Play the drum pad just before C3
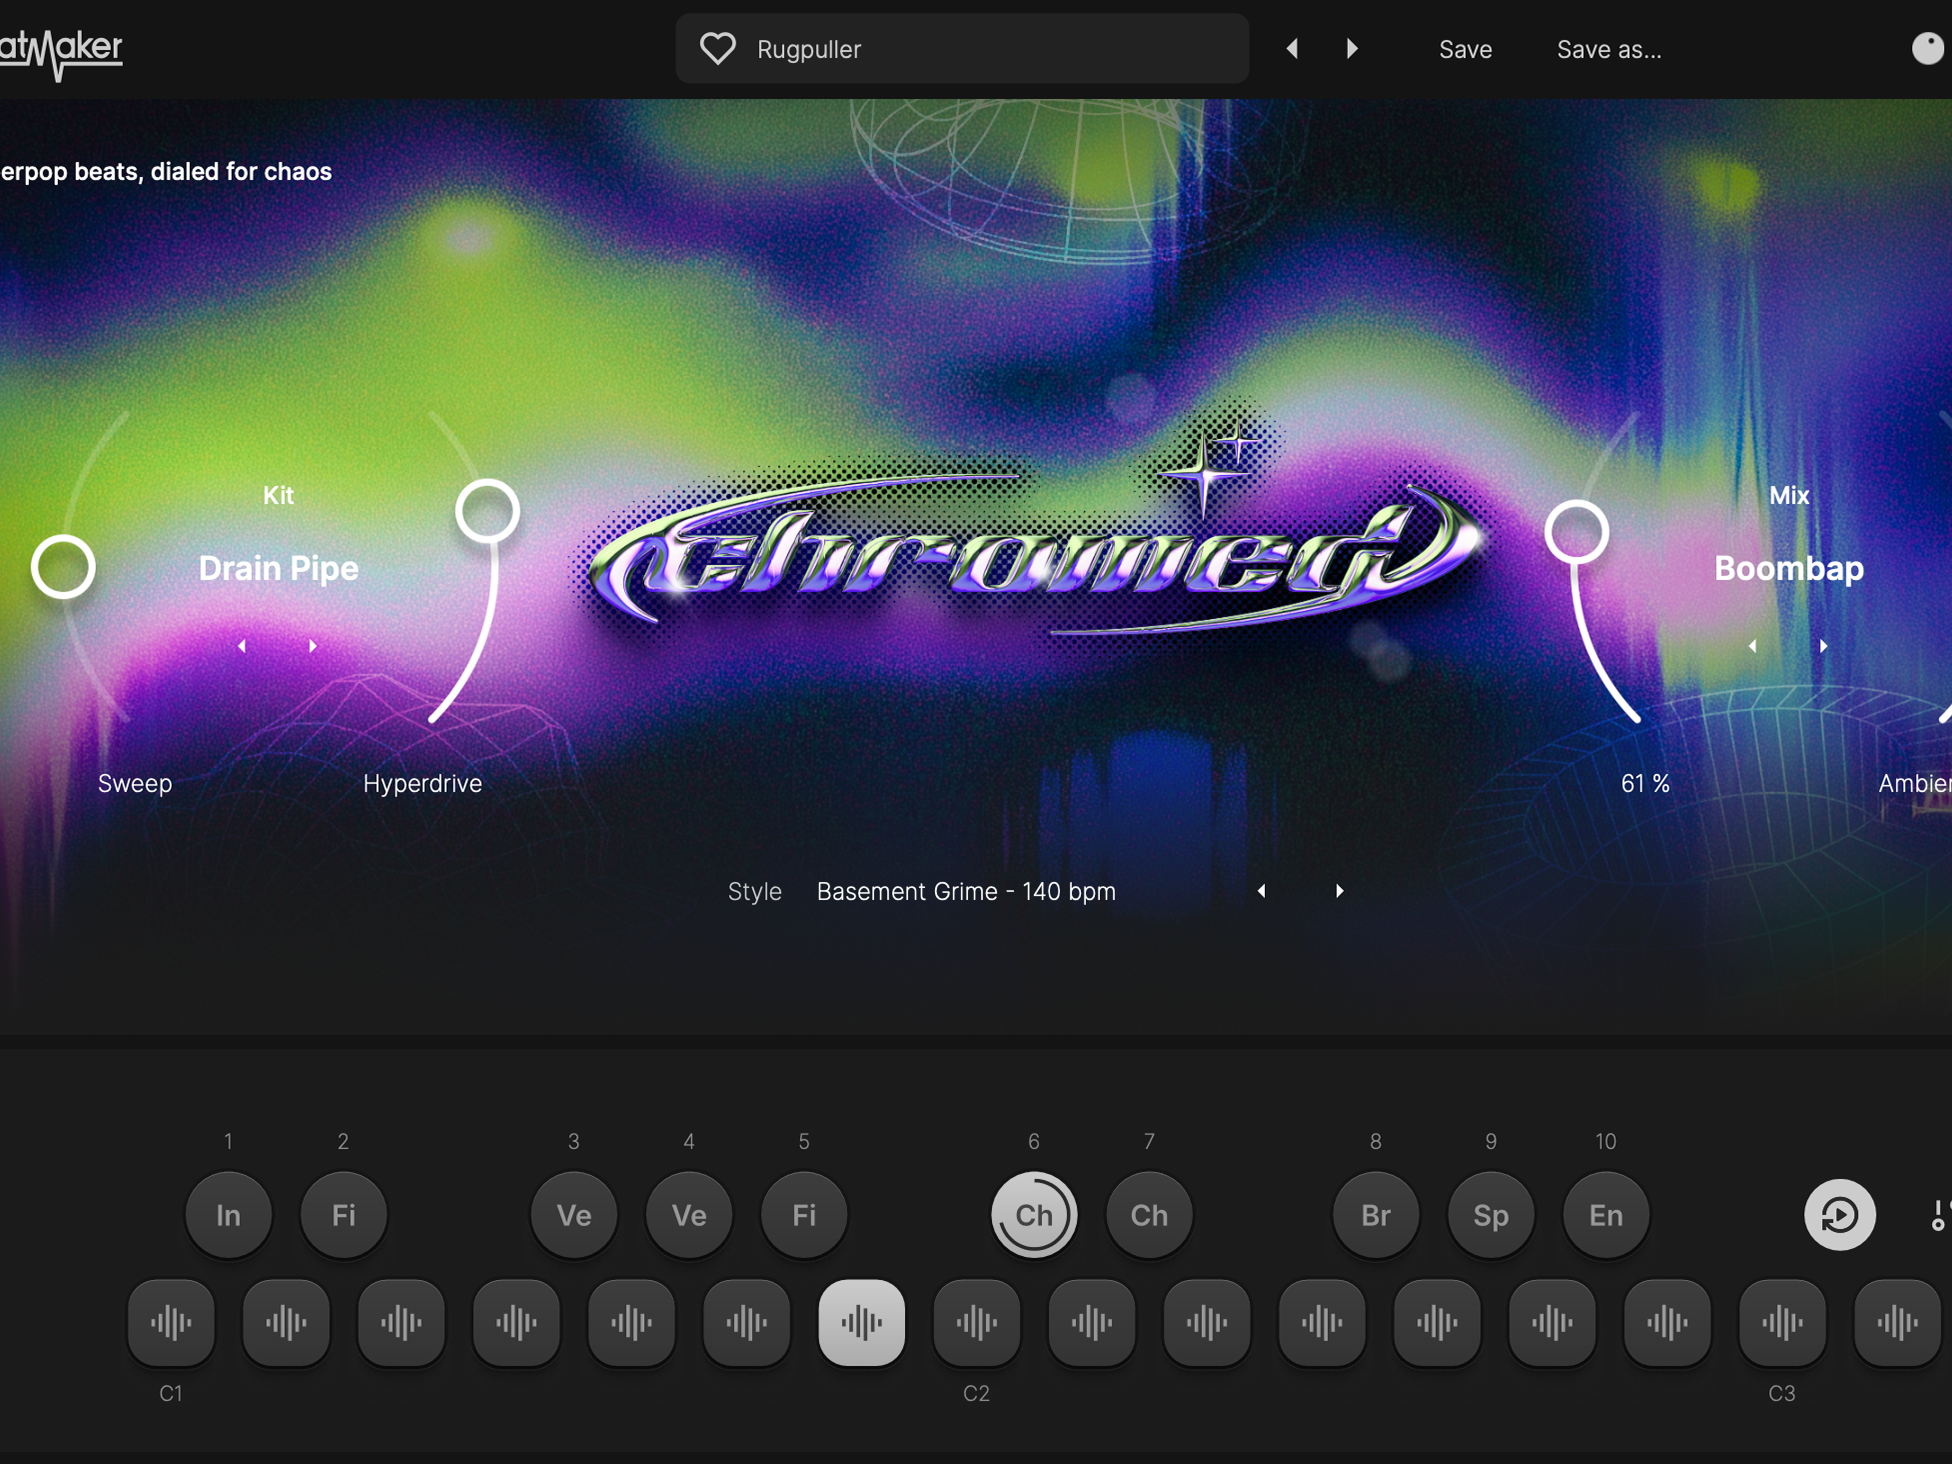Screen dimensions: 1952x1464 [x=1667, y=1323]
